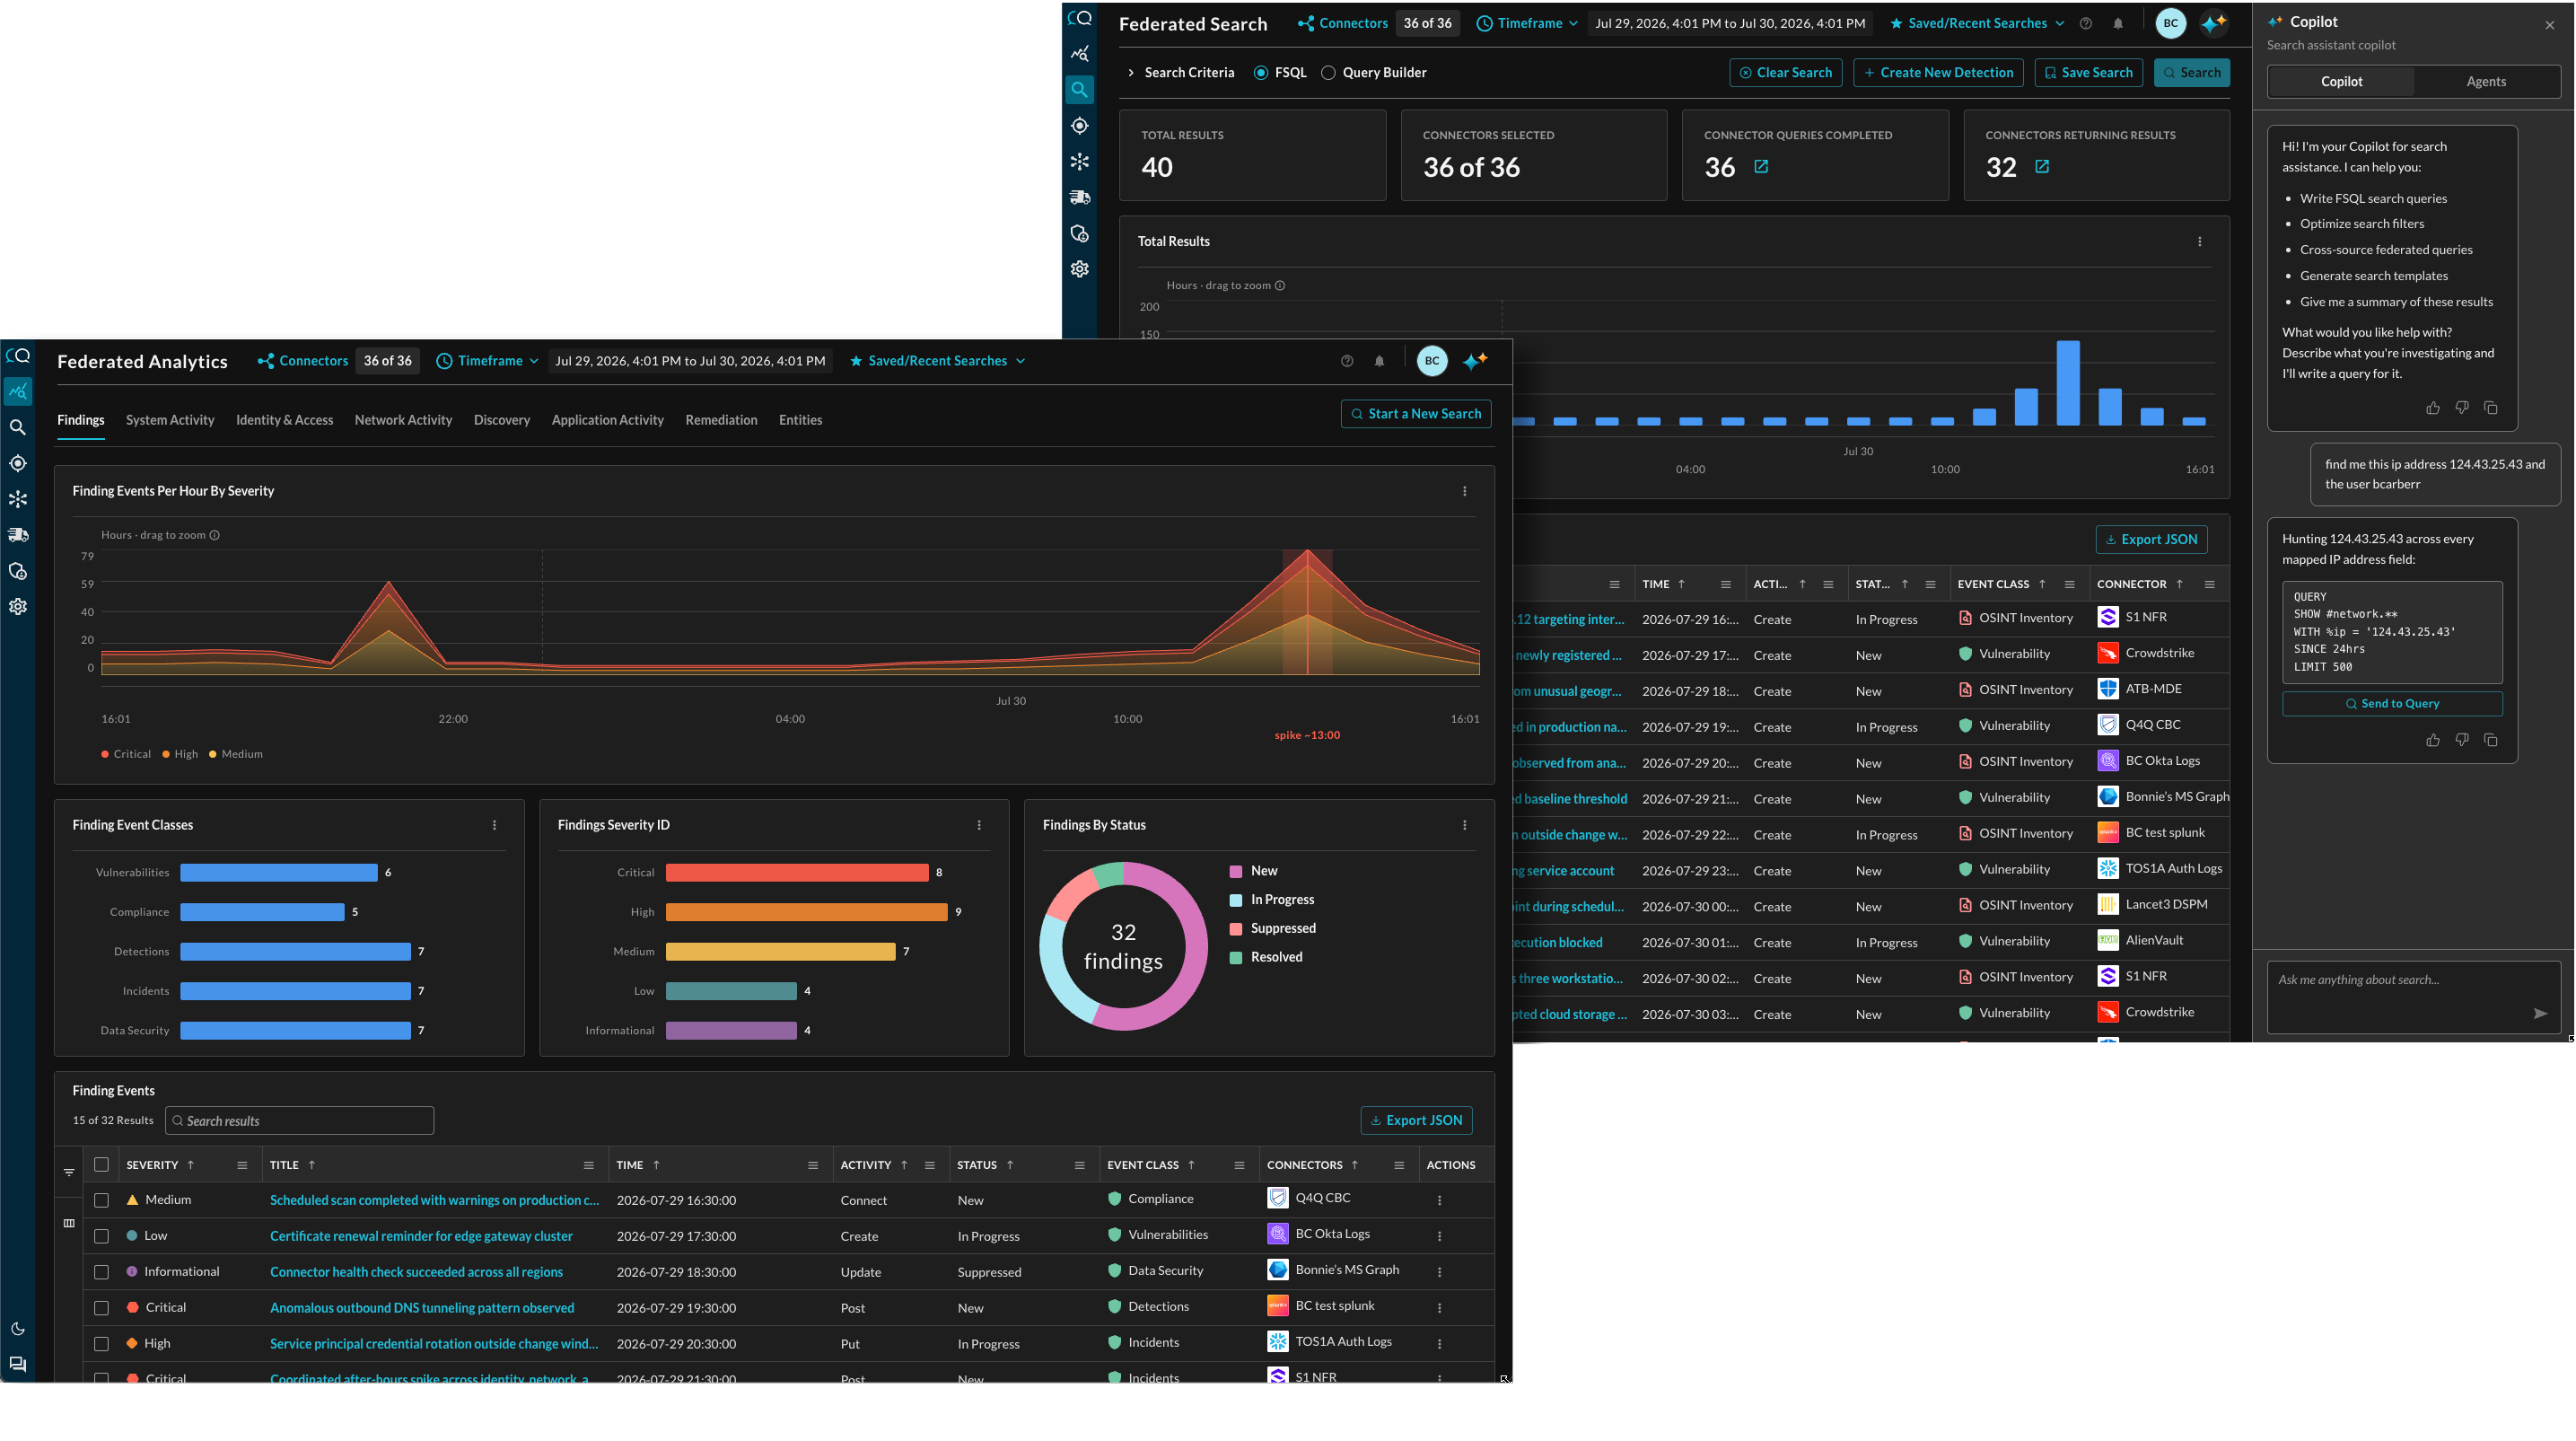Open Total Results chart options in Federated Search
The image size is (2576, 1441).
[x=2200, y=242]
